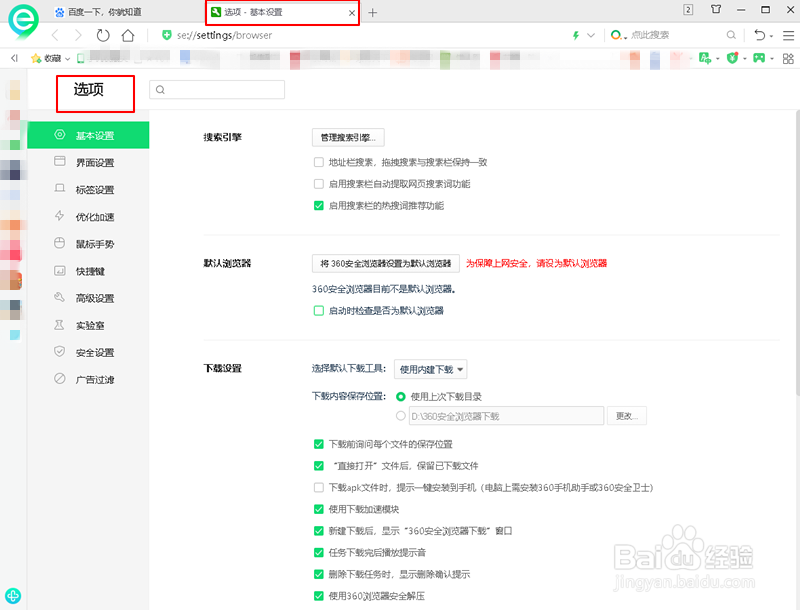Click 将360安全浏览器设置为默认浏览器 button
The height and width of the screenshot is (610, 800).
[383, 263]
